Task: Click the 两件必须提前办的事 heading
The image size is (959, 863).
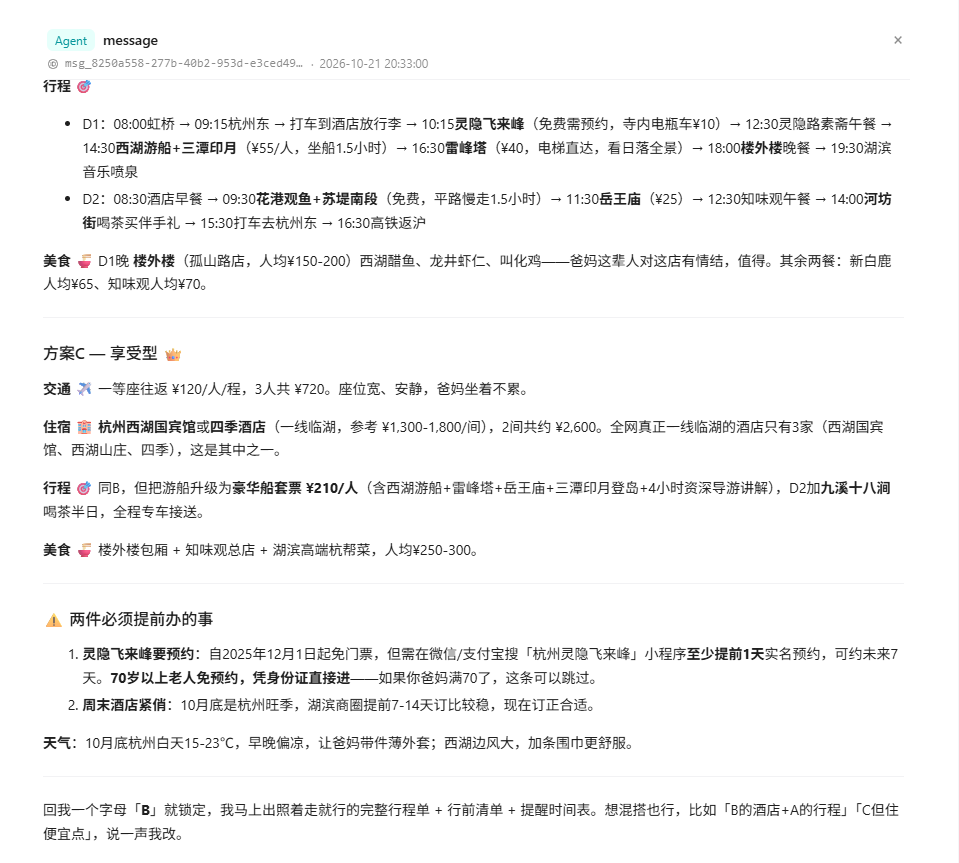Action: [x=141, y=619]
